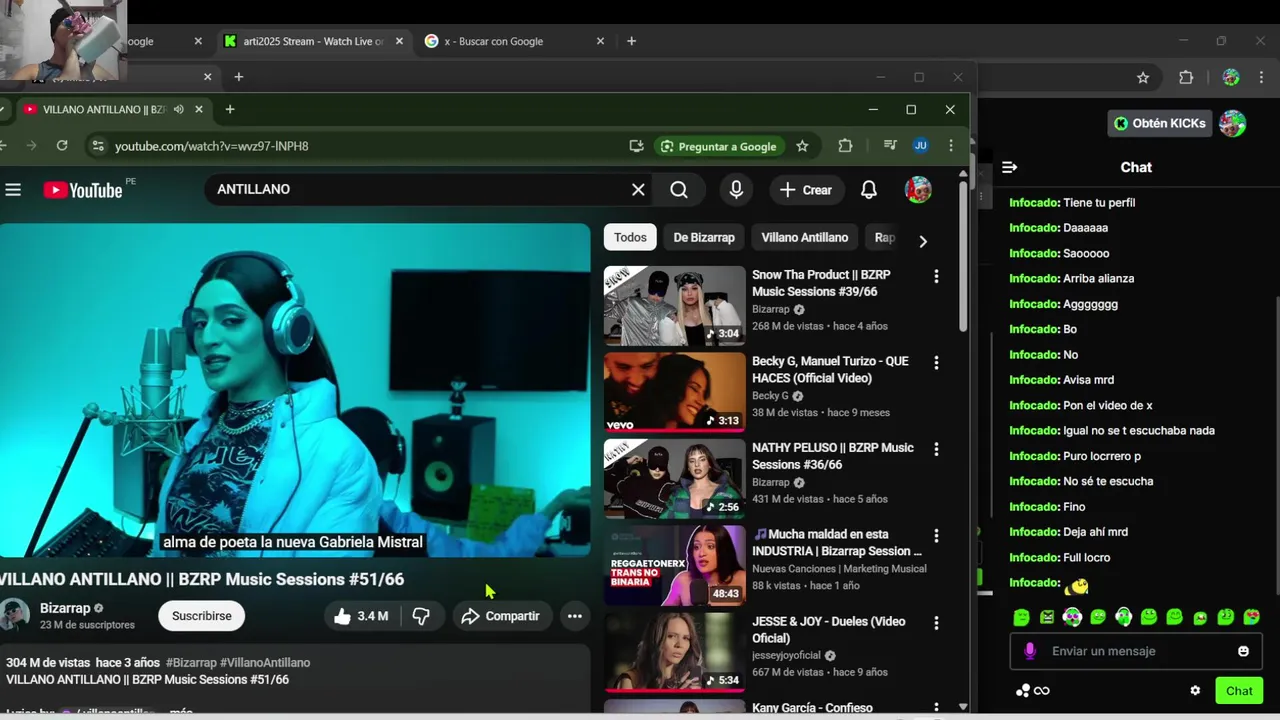
Task: Click the Kick user avatar top right
Action: [x=1232, y=123]
